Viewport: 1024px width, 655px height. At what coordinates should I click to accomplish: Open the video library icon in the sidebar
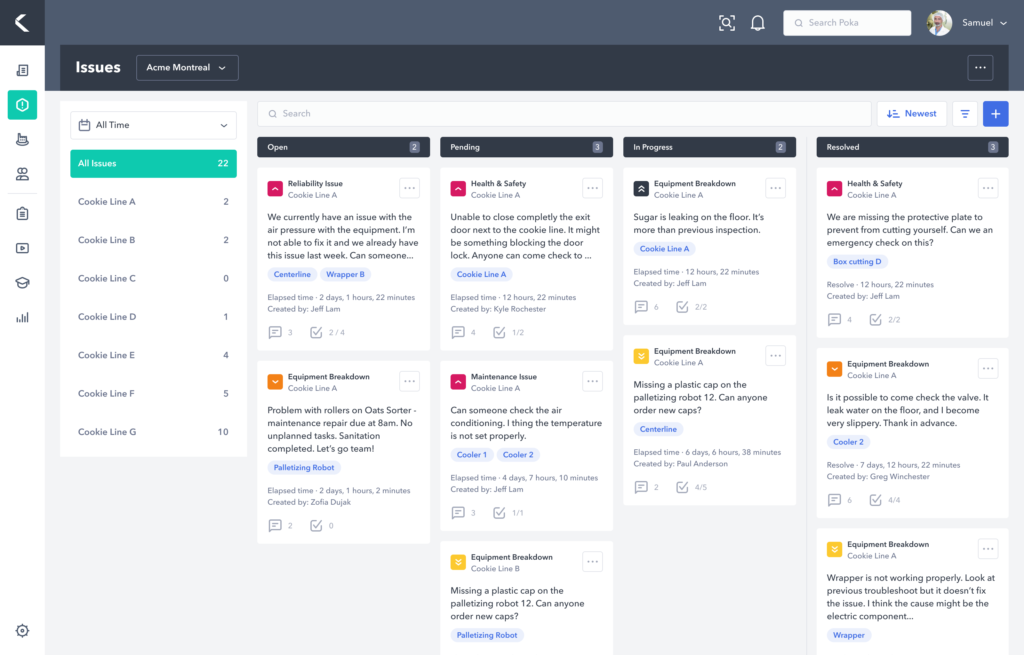point(22,247)
